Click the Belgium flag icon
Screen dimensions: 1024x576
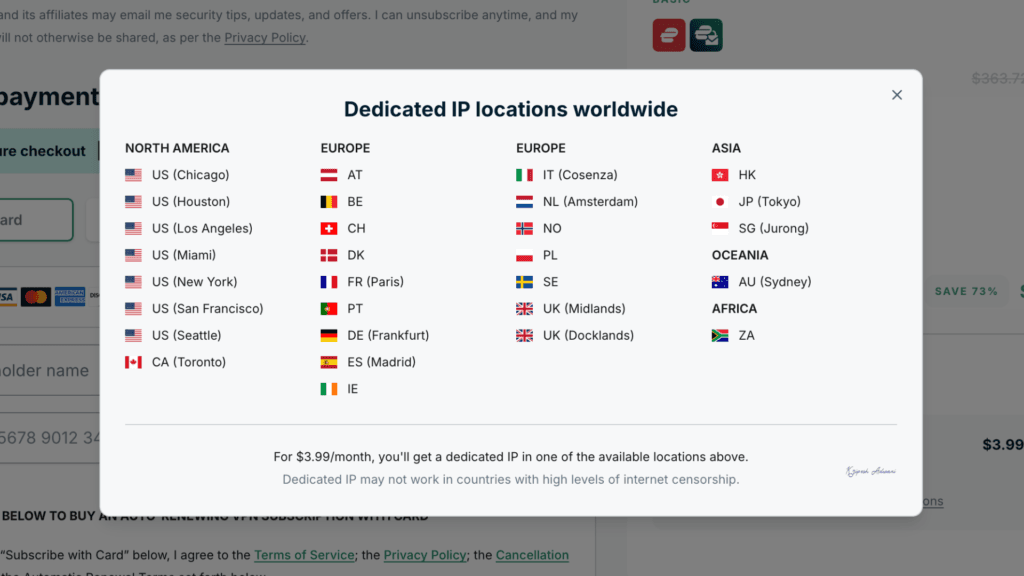(328, 202)
